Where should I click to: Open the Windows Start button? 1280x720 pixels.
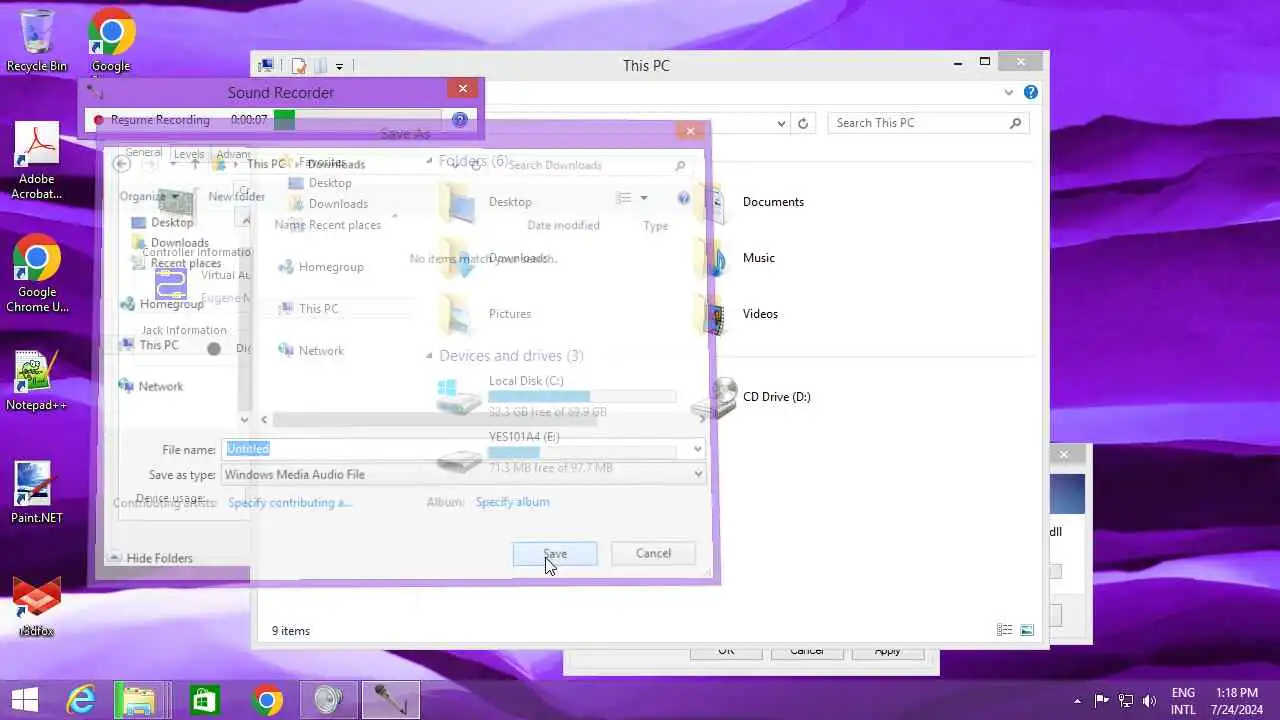(24, 700)
